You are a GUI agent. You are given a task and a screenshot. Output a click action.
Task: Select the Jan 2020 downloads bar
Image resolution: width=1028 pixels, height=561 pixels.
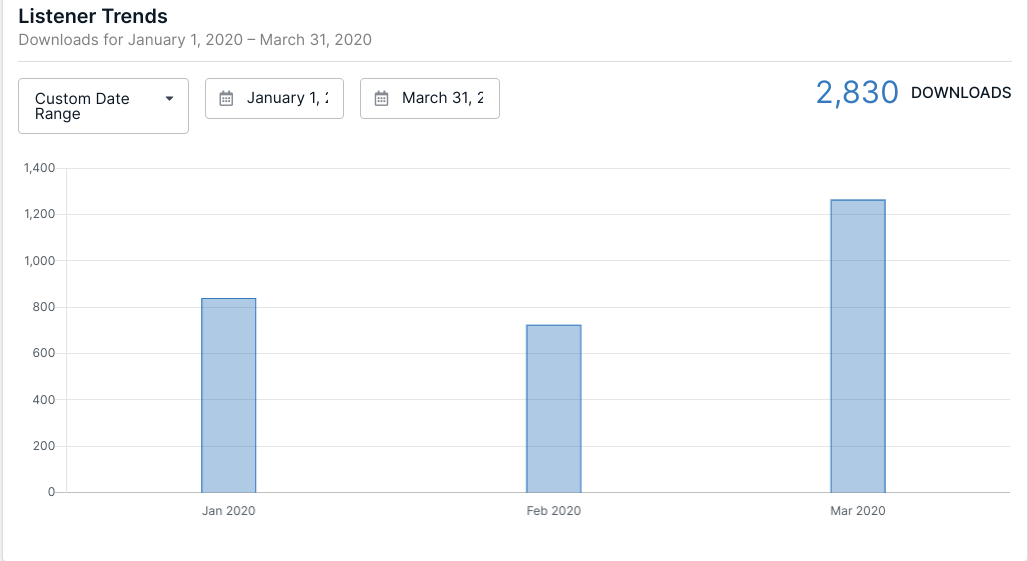click(x=229, y=395)
